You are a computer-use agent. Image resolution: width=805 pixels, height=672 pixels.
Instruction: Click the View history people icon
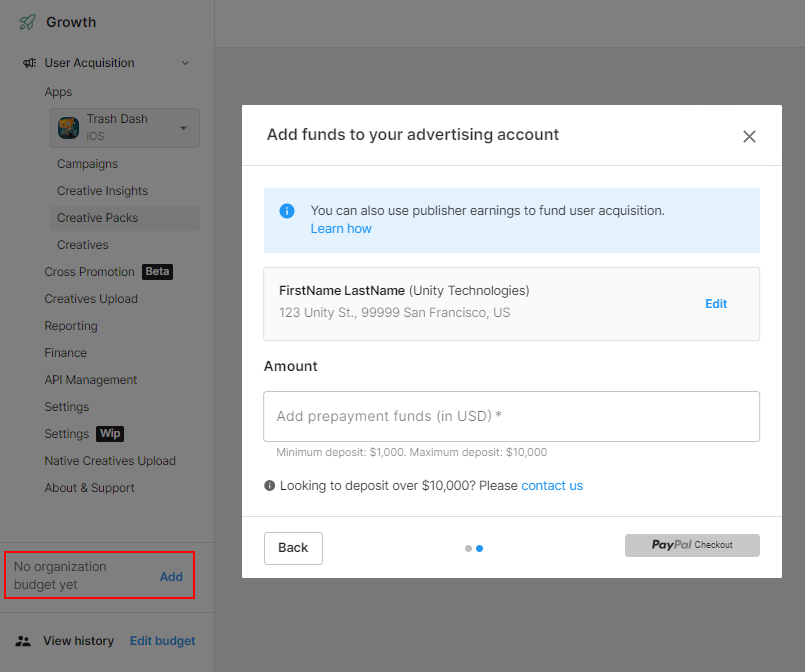coord(23,641)
